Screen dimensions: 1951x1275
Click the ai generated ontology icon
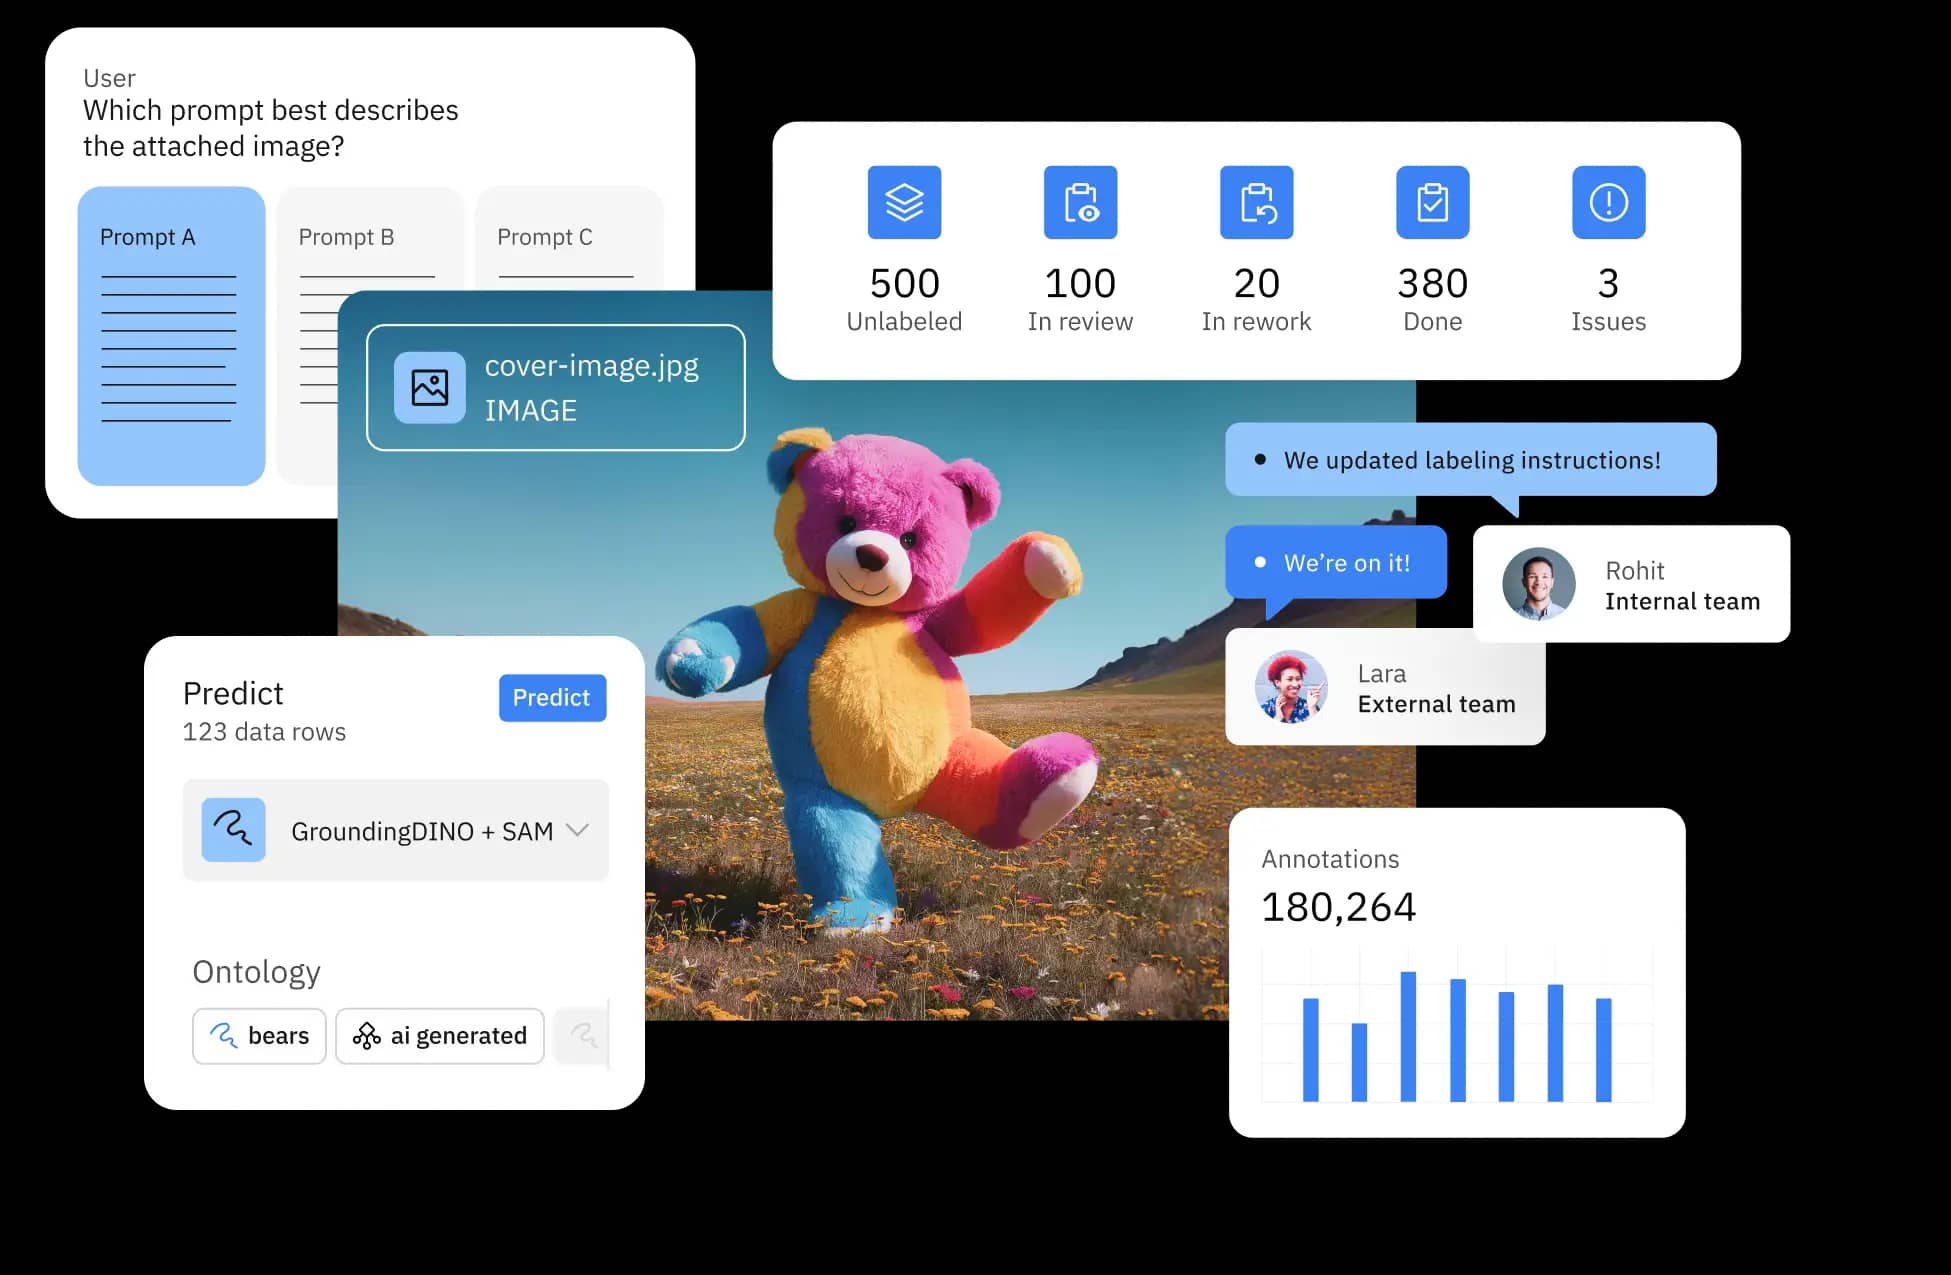[x=368, y=1036]
